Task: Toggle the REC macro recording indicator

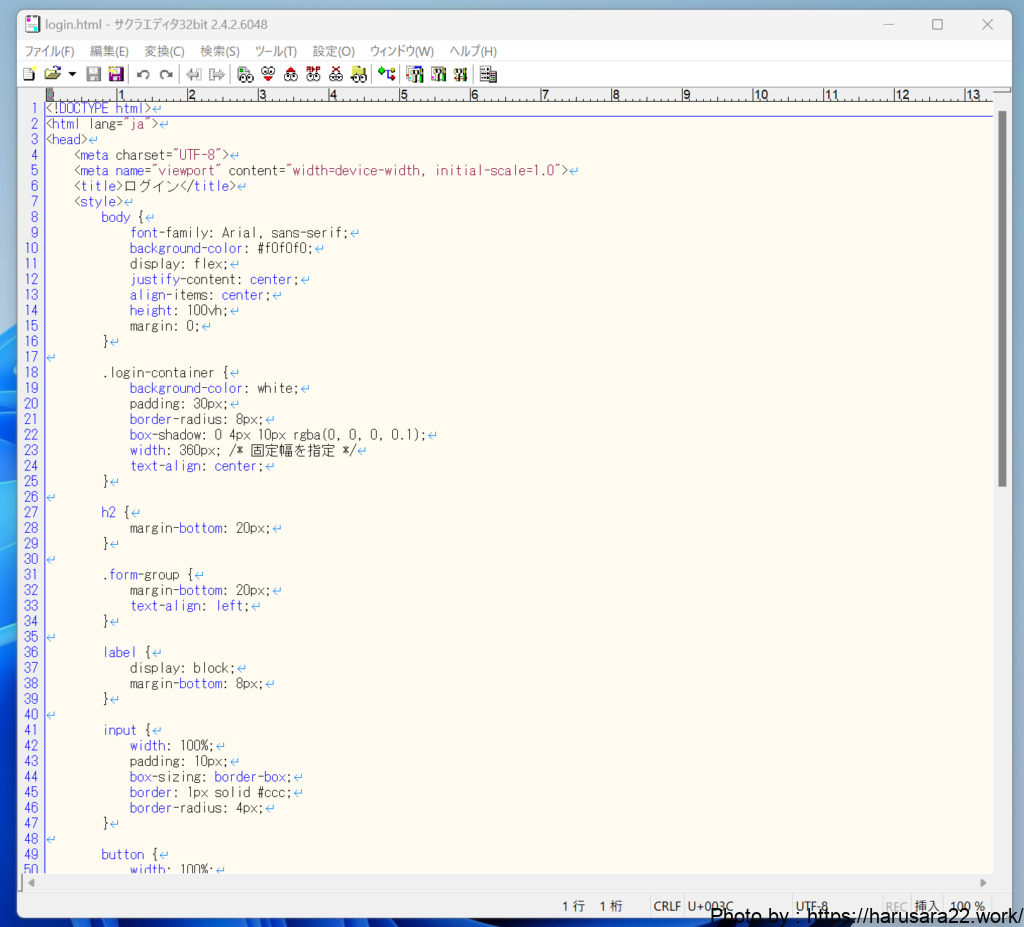Action: tap(896, 906)
